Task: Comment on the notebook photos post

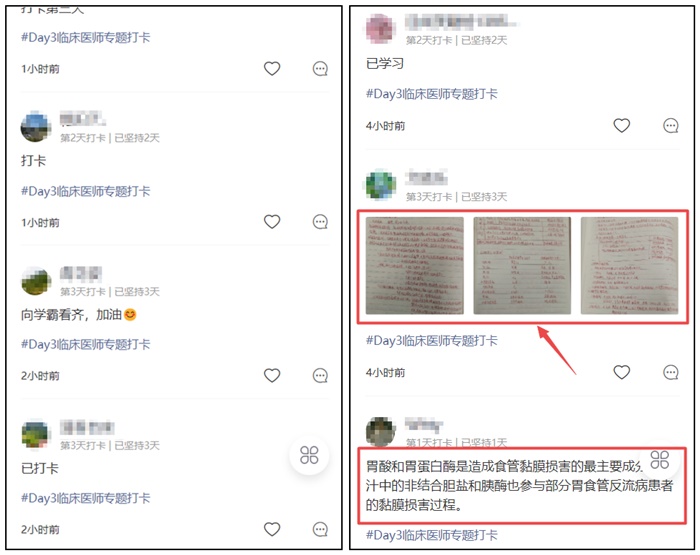Action: pyautogui.click(x=671, y=372)
